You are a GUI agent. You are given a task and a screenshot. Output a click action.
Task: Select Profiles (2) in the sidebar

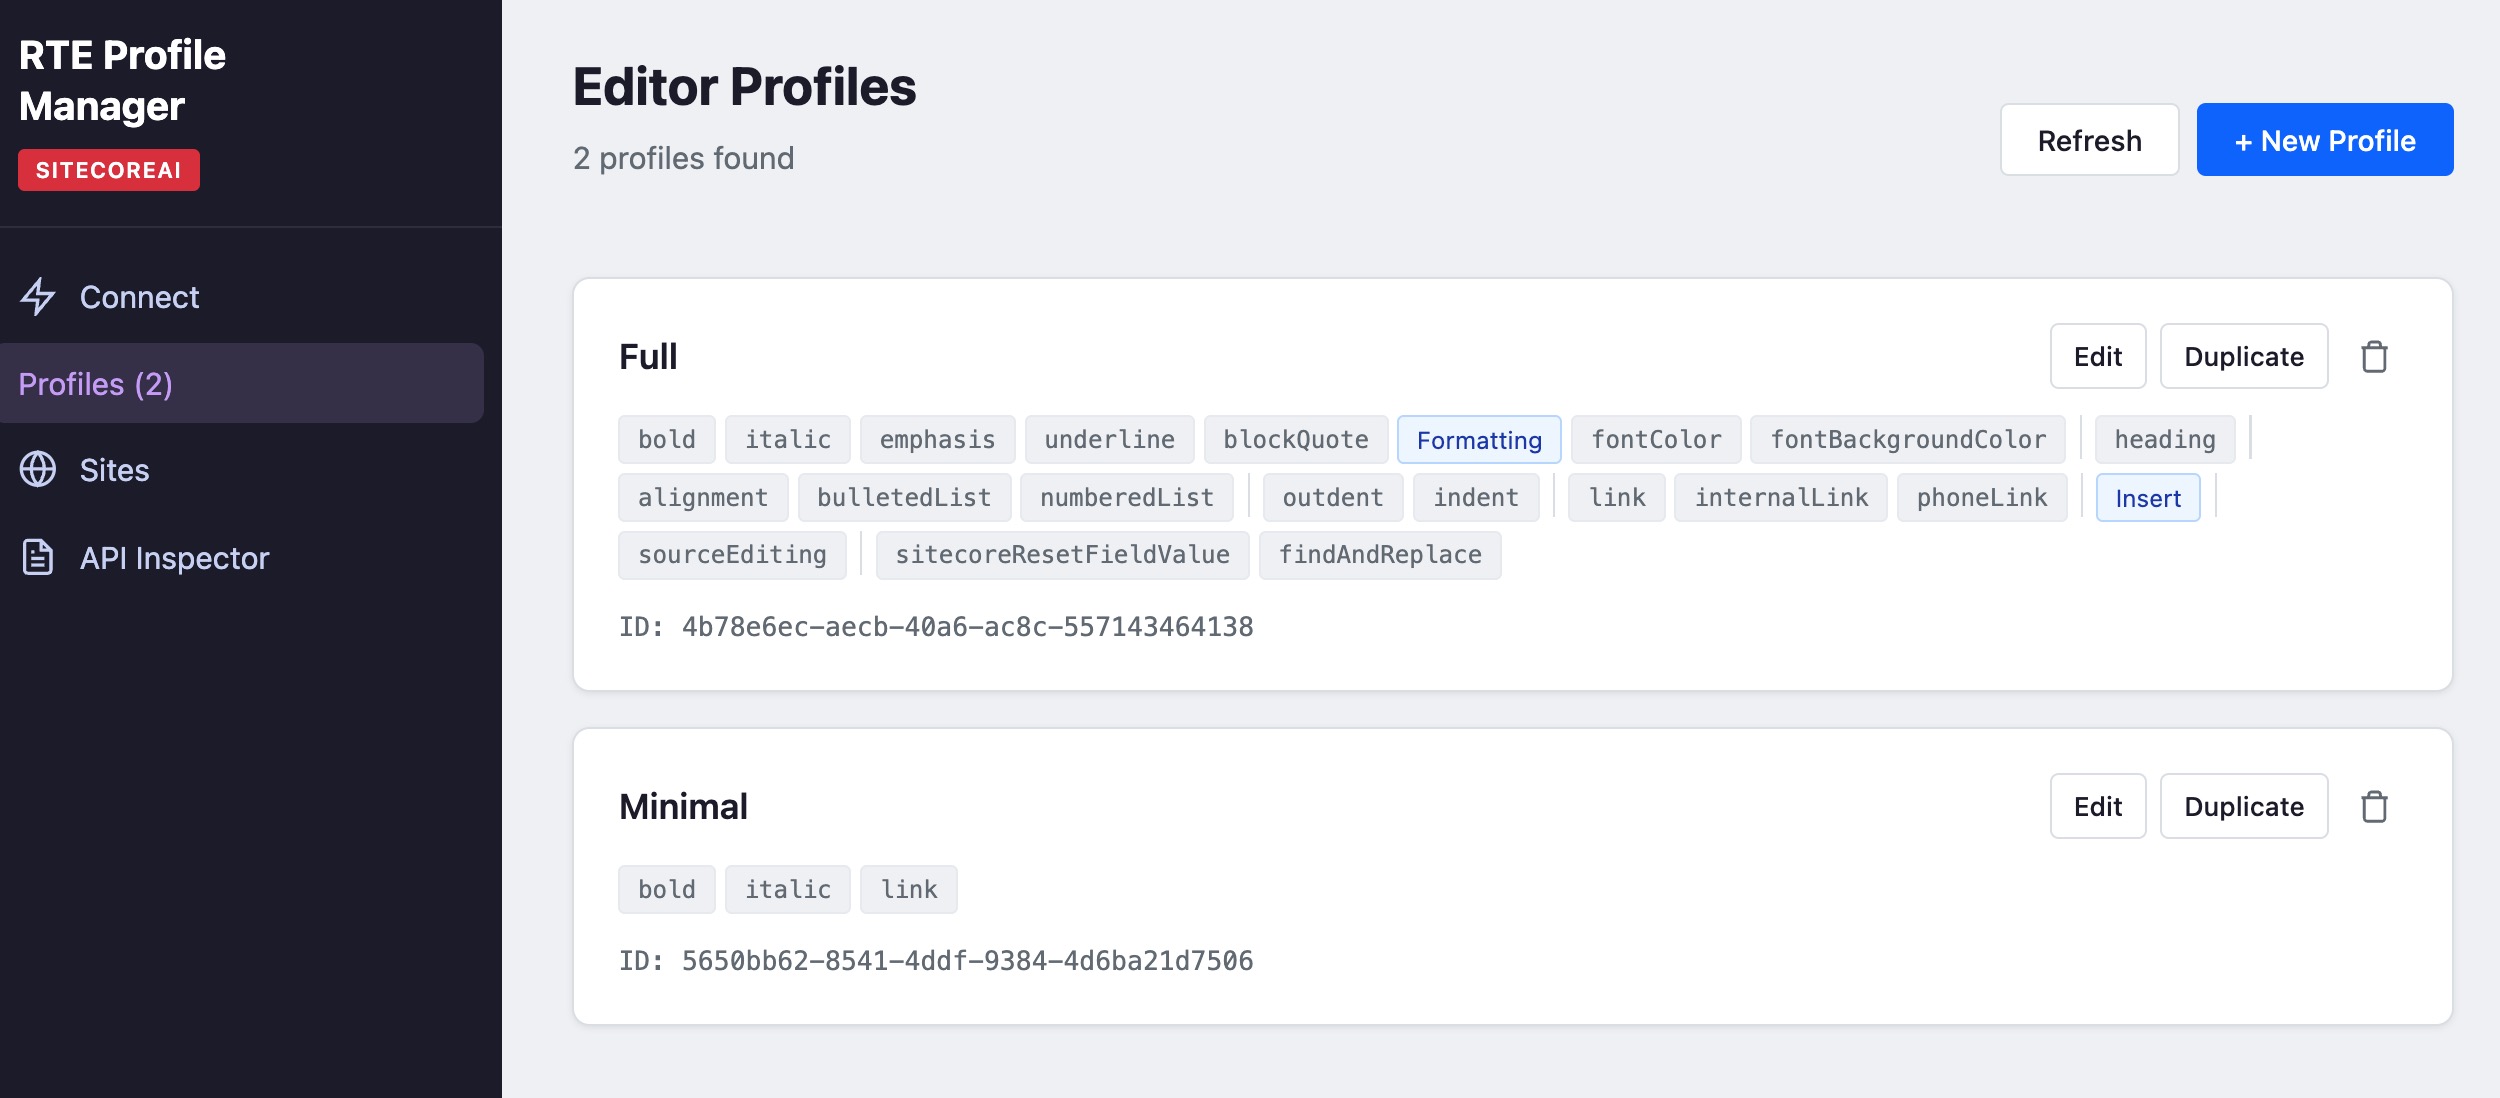click(x=96, y=382)
